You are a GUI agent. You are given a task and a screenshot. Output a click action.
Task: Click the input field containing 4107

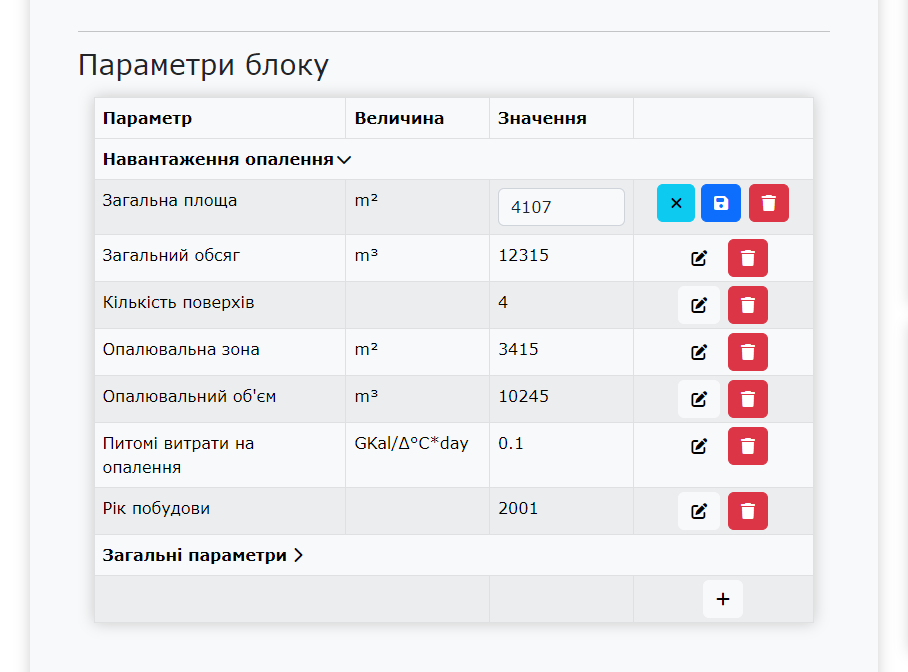coord(561,207)
